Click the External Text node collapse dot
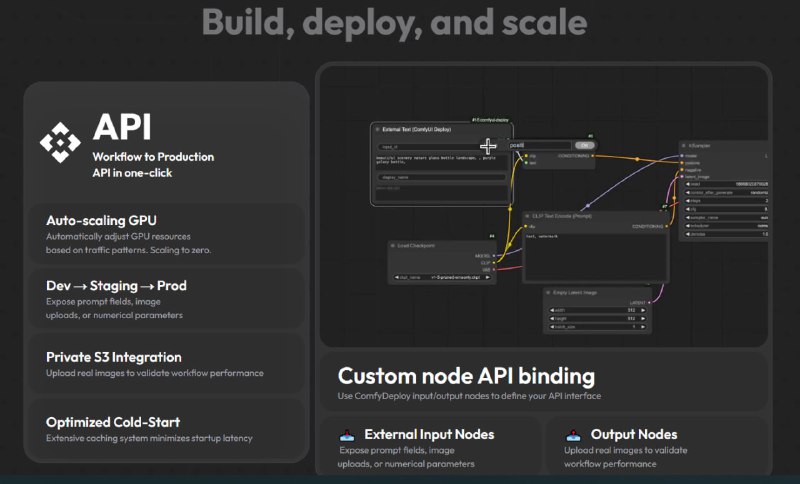This screenshot has width=800, height=484. [377, 129]
